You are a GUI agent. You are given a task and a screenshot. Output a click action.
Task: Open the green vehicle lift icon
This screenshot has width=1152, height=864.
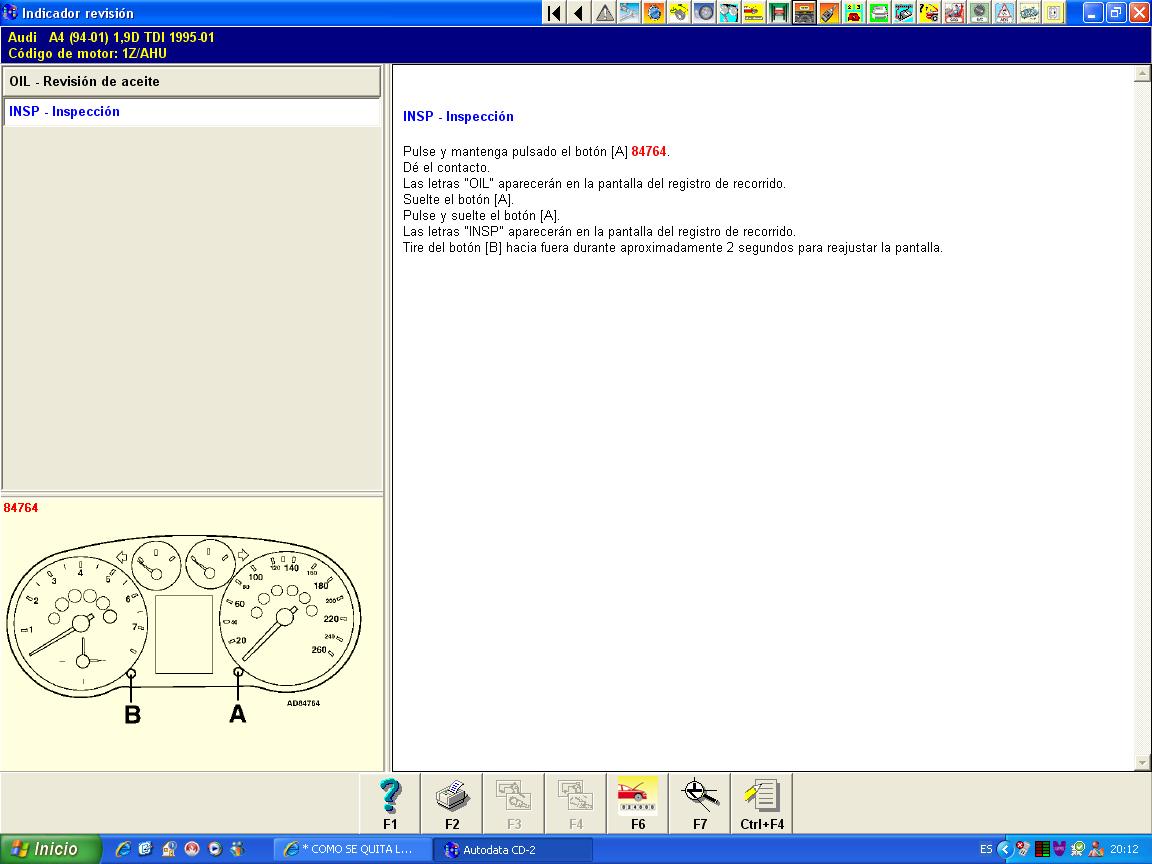(x=779, y=12)
